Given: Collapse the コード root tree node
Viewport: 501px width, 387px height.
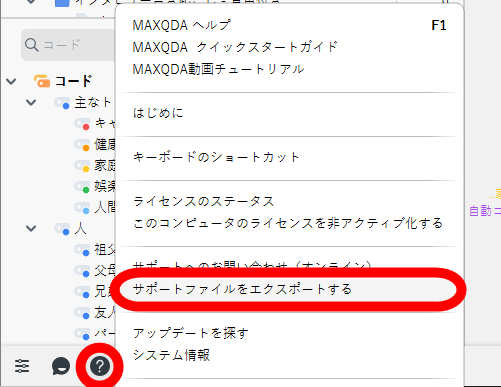Looking at the screenshot, I should tap(11, 81).
